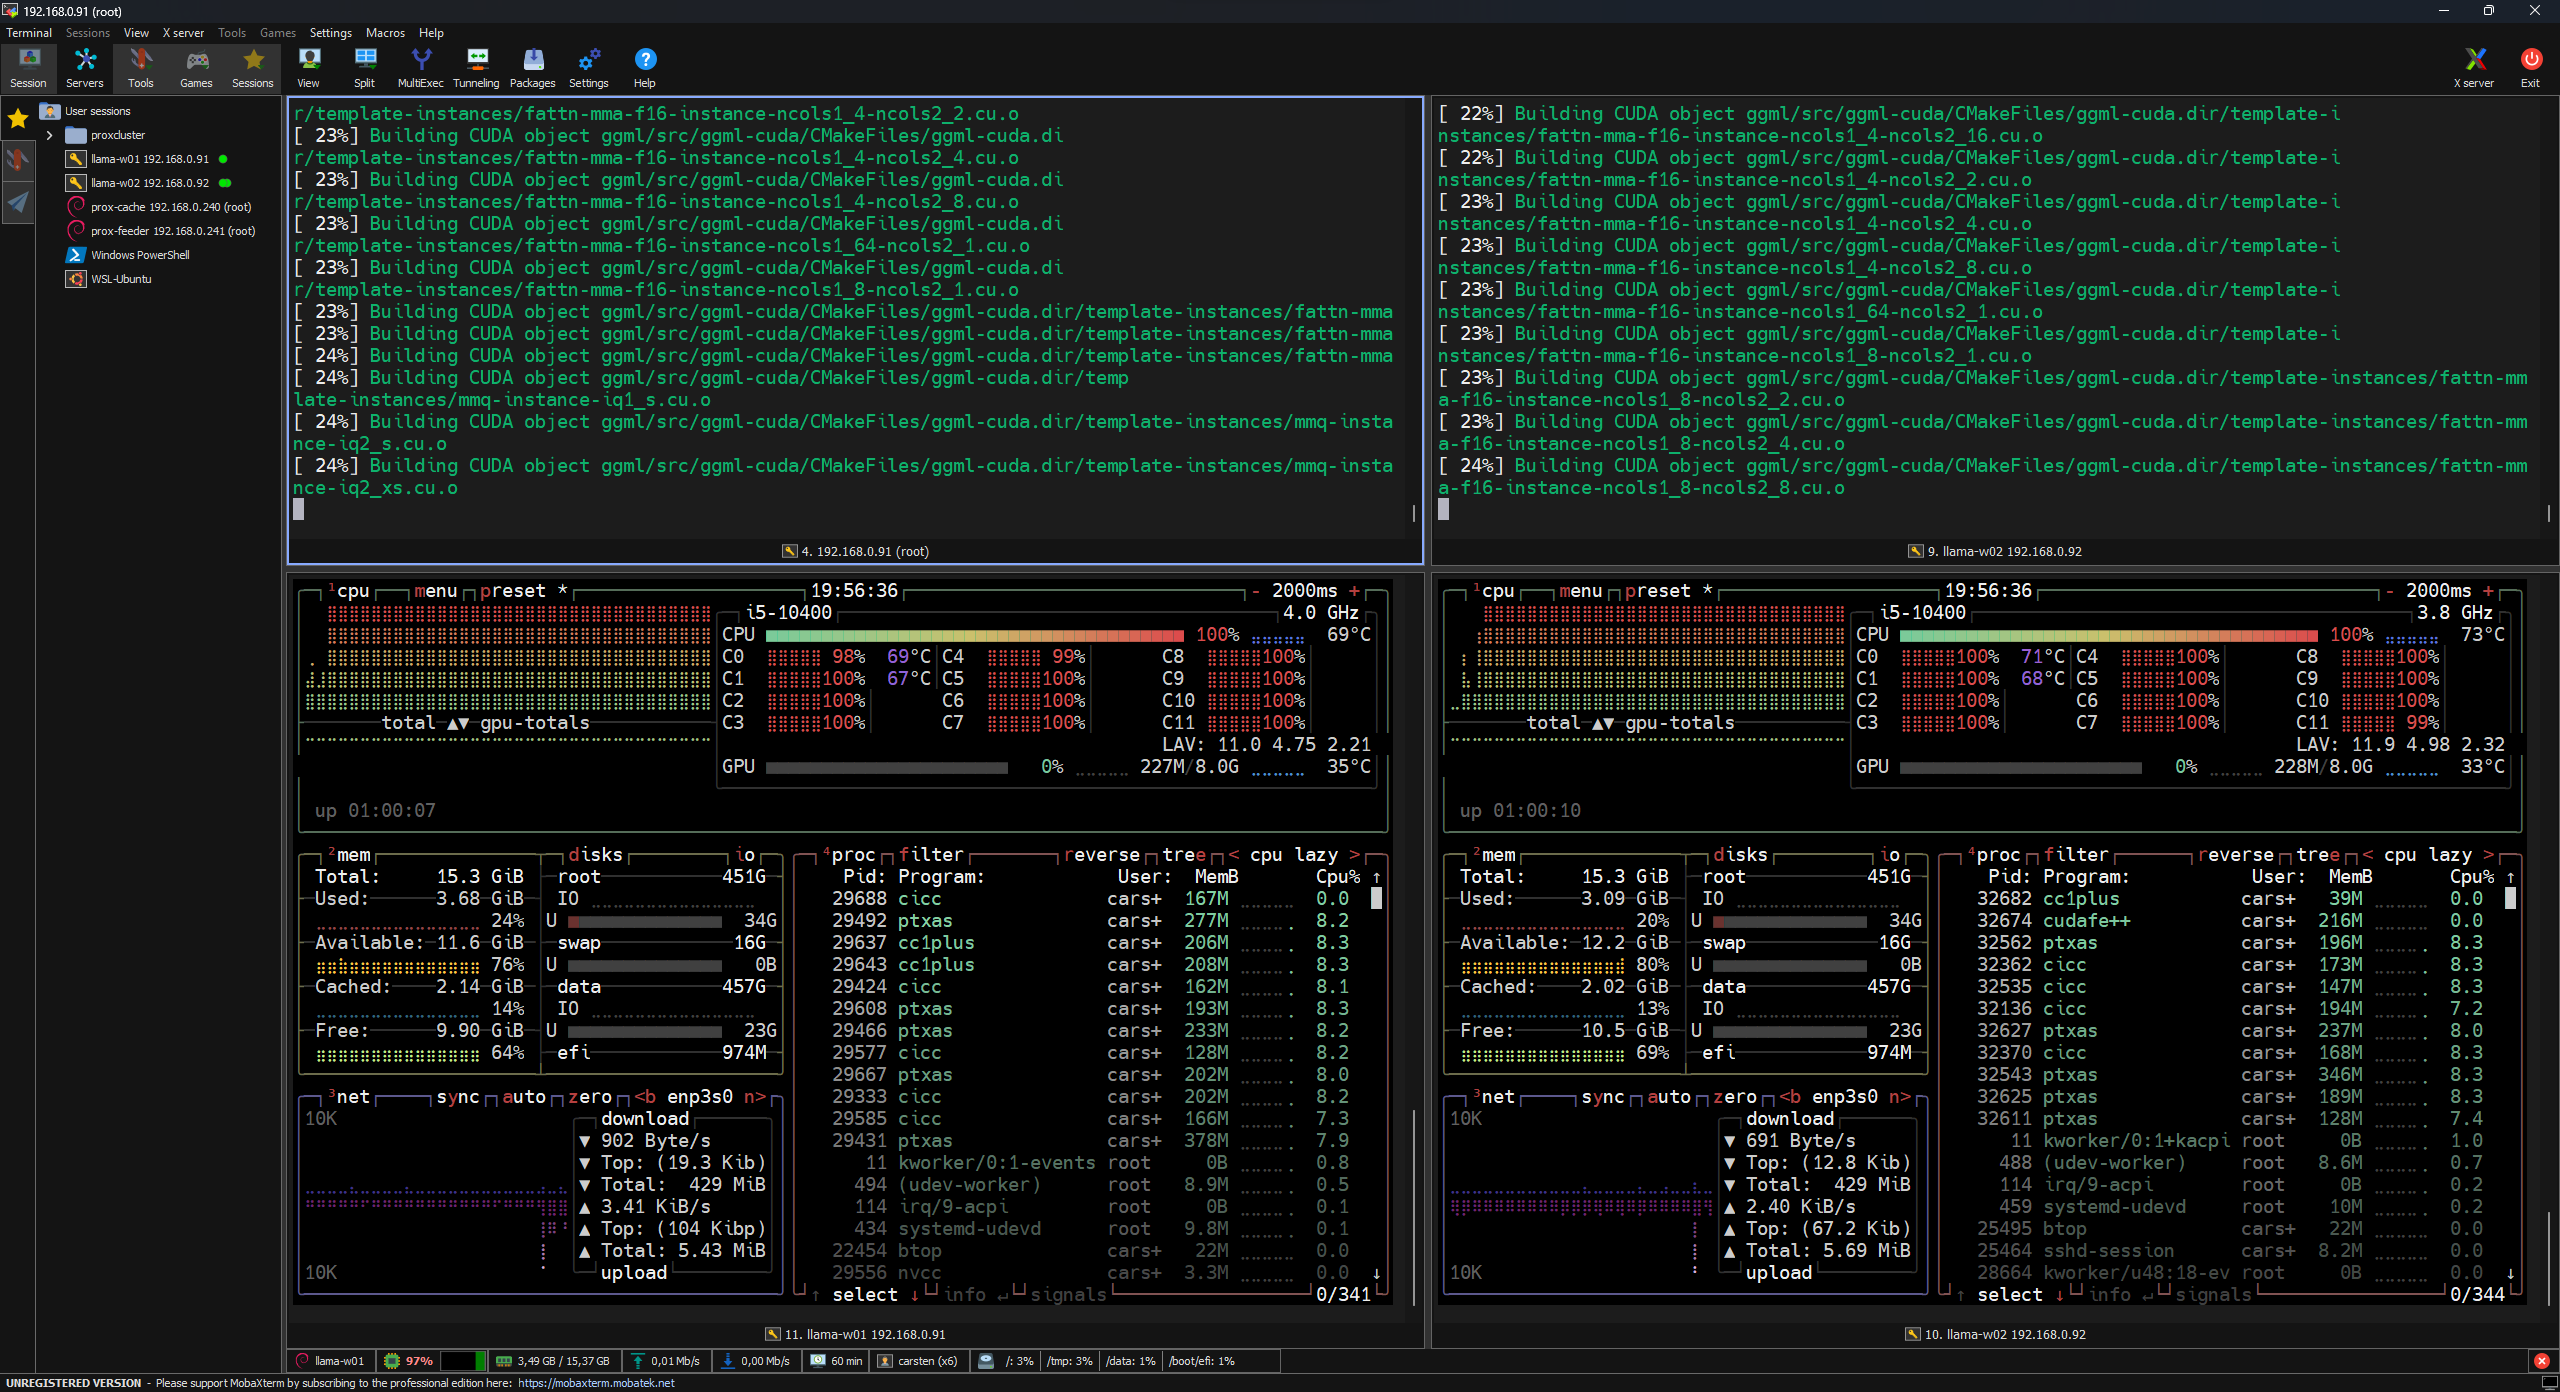Click the red close icon in status bar
The height and width of the screenshot is (1392, 2560).
point(2542,1361)
